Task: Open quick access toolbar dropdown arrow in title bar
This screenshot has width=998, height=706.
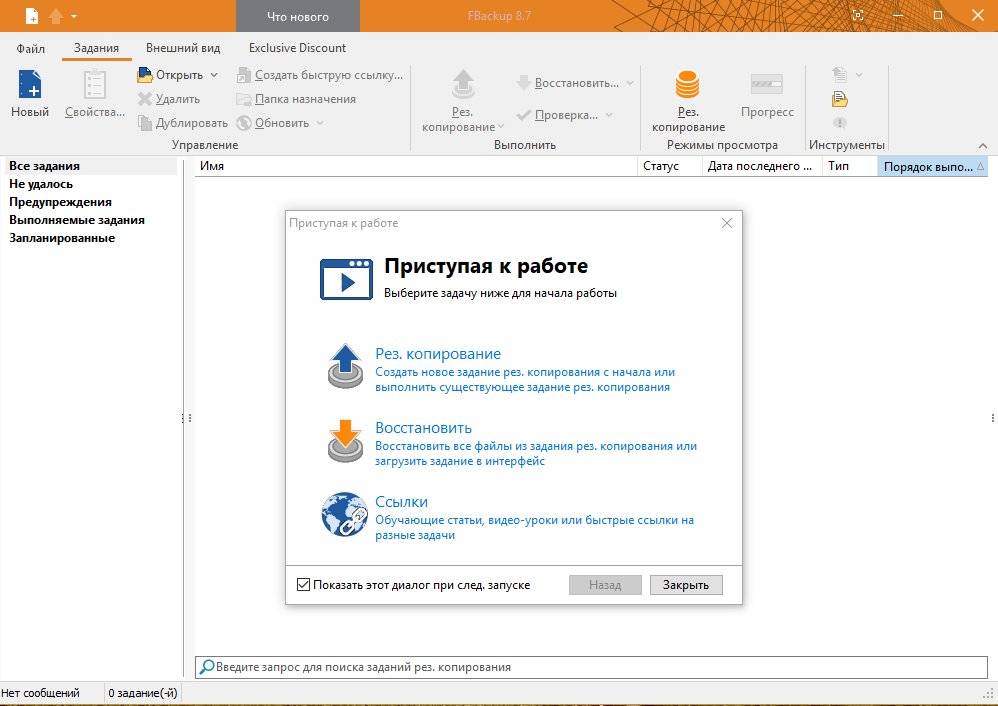Action: tap(74, 17)
